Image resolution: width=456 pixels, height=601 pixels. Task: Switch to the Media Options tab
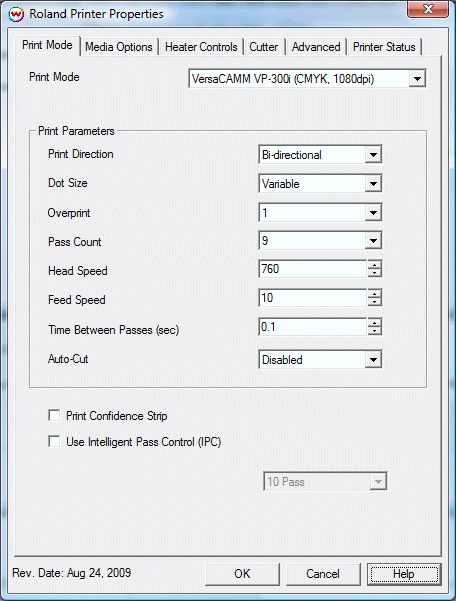click(x=119, y=47)
